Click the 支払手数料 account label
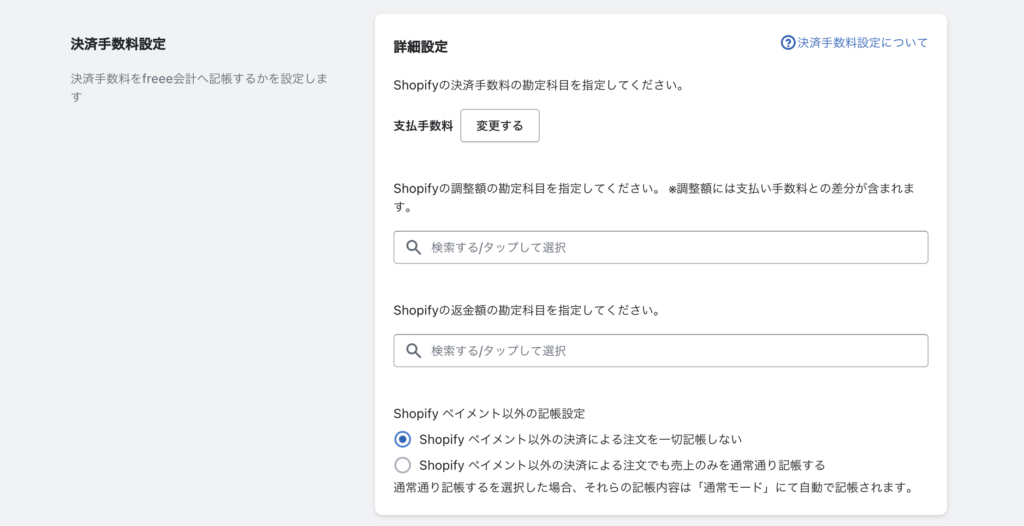The height and width of the screenshot is (526, 1024). tap(423, 126)
